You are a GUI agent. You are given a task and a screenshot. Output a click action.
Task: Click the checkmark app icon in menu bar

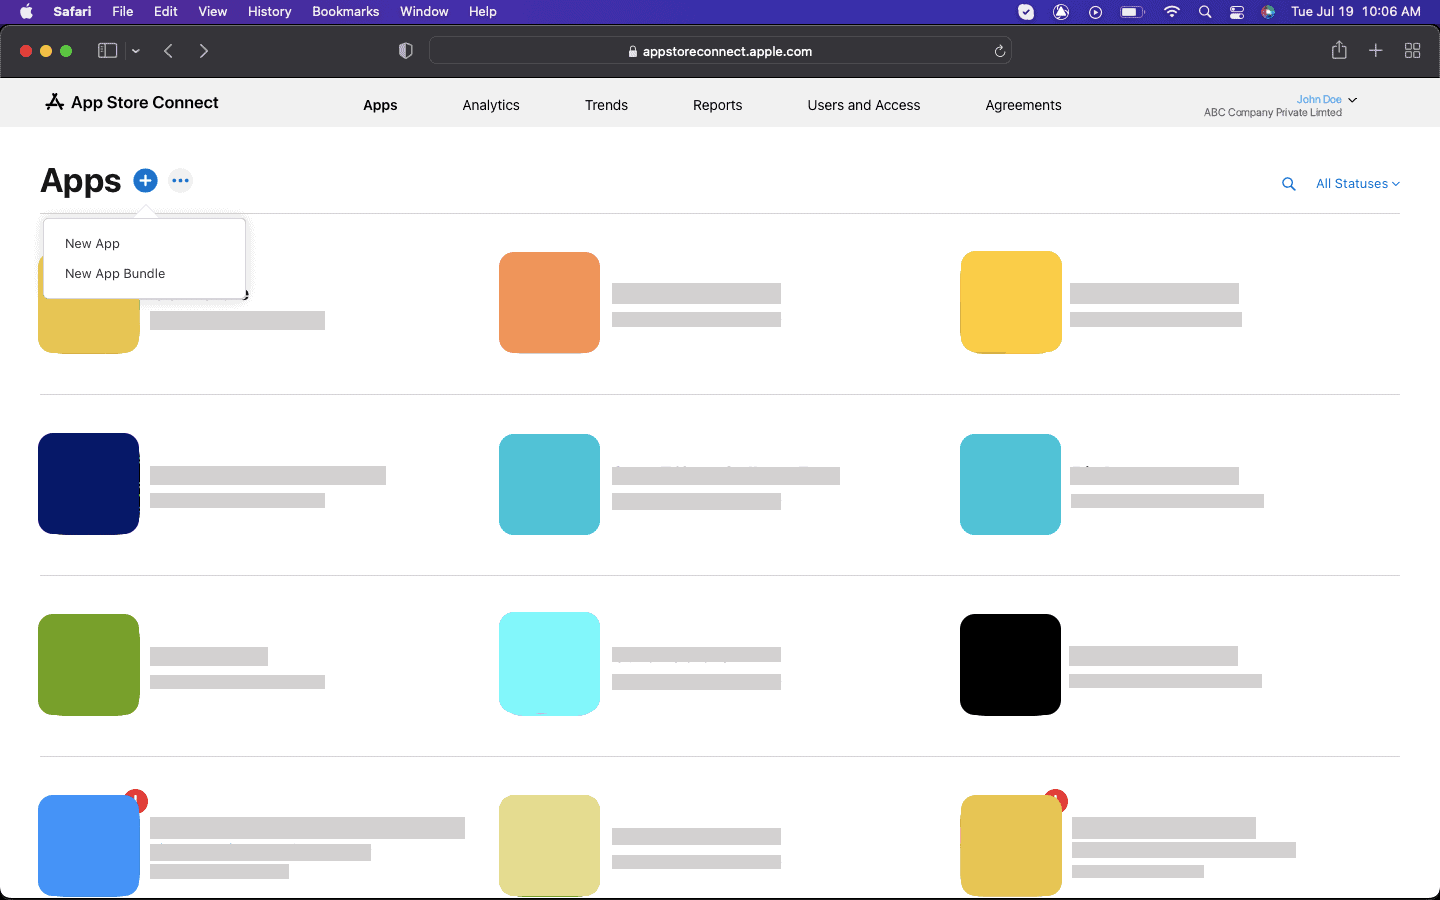point(1026,12)
